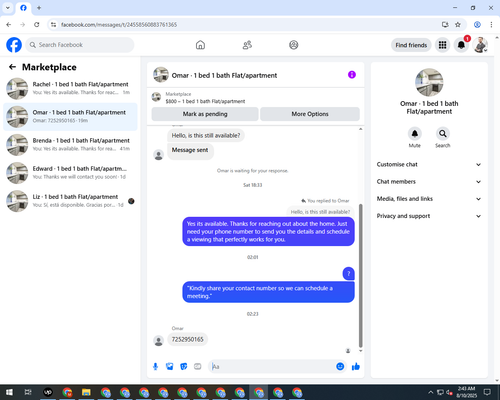500x400 pixels.
Task: Show hidden system tray icons
Action: coord(430,392)
